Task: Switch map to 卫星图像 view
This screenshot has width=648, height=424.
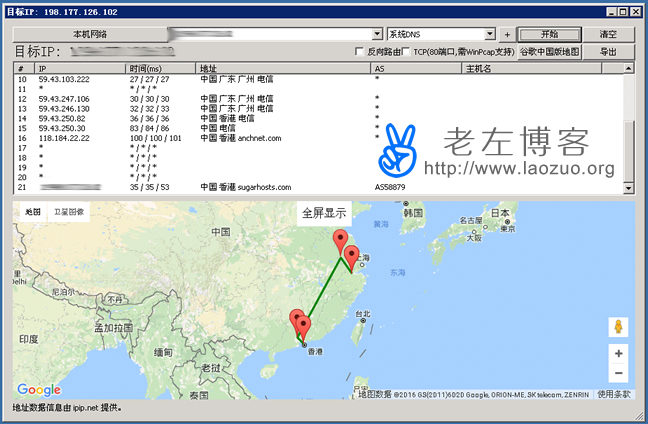Action: click(x=69, y=212)
